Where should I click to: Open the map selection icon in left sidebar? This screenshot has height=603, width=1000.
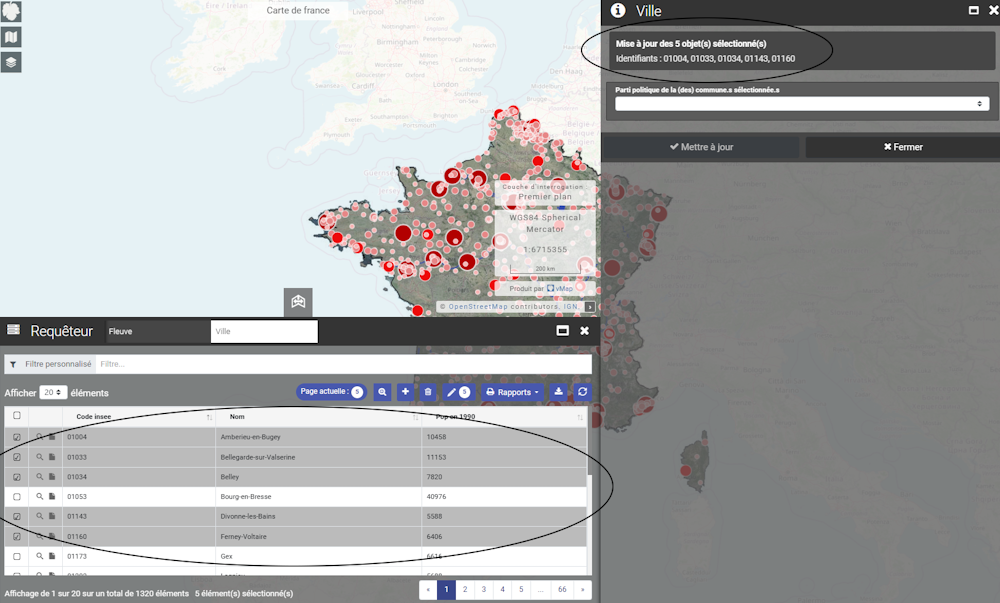(11, 37)
